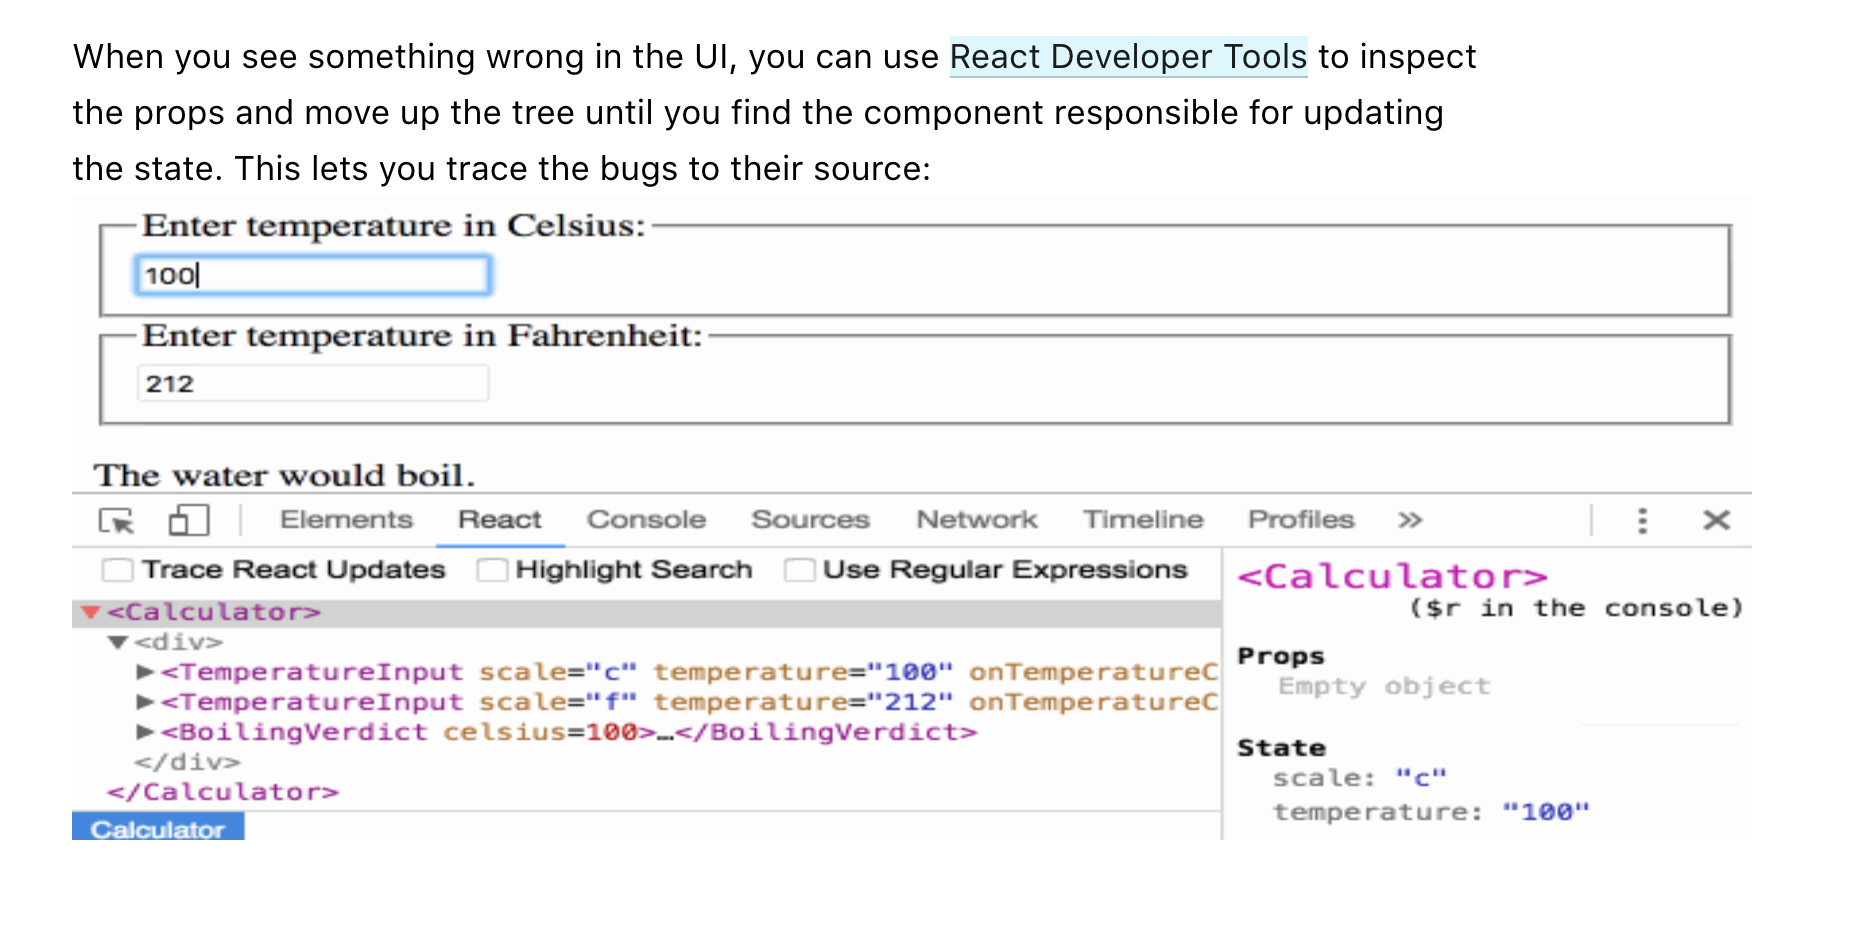Select the Network tab

point(975,519)
